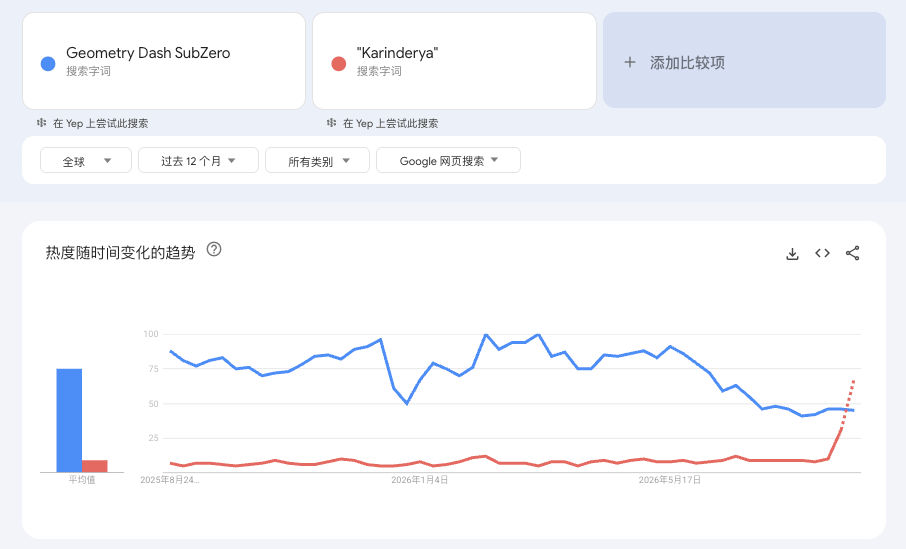Try Karinderya search on Yep link
This screenshot has height=549, width=906.
(x=391, y=123)
